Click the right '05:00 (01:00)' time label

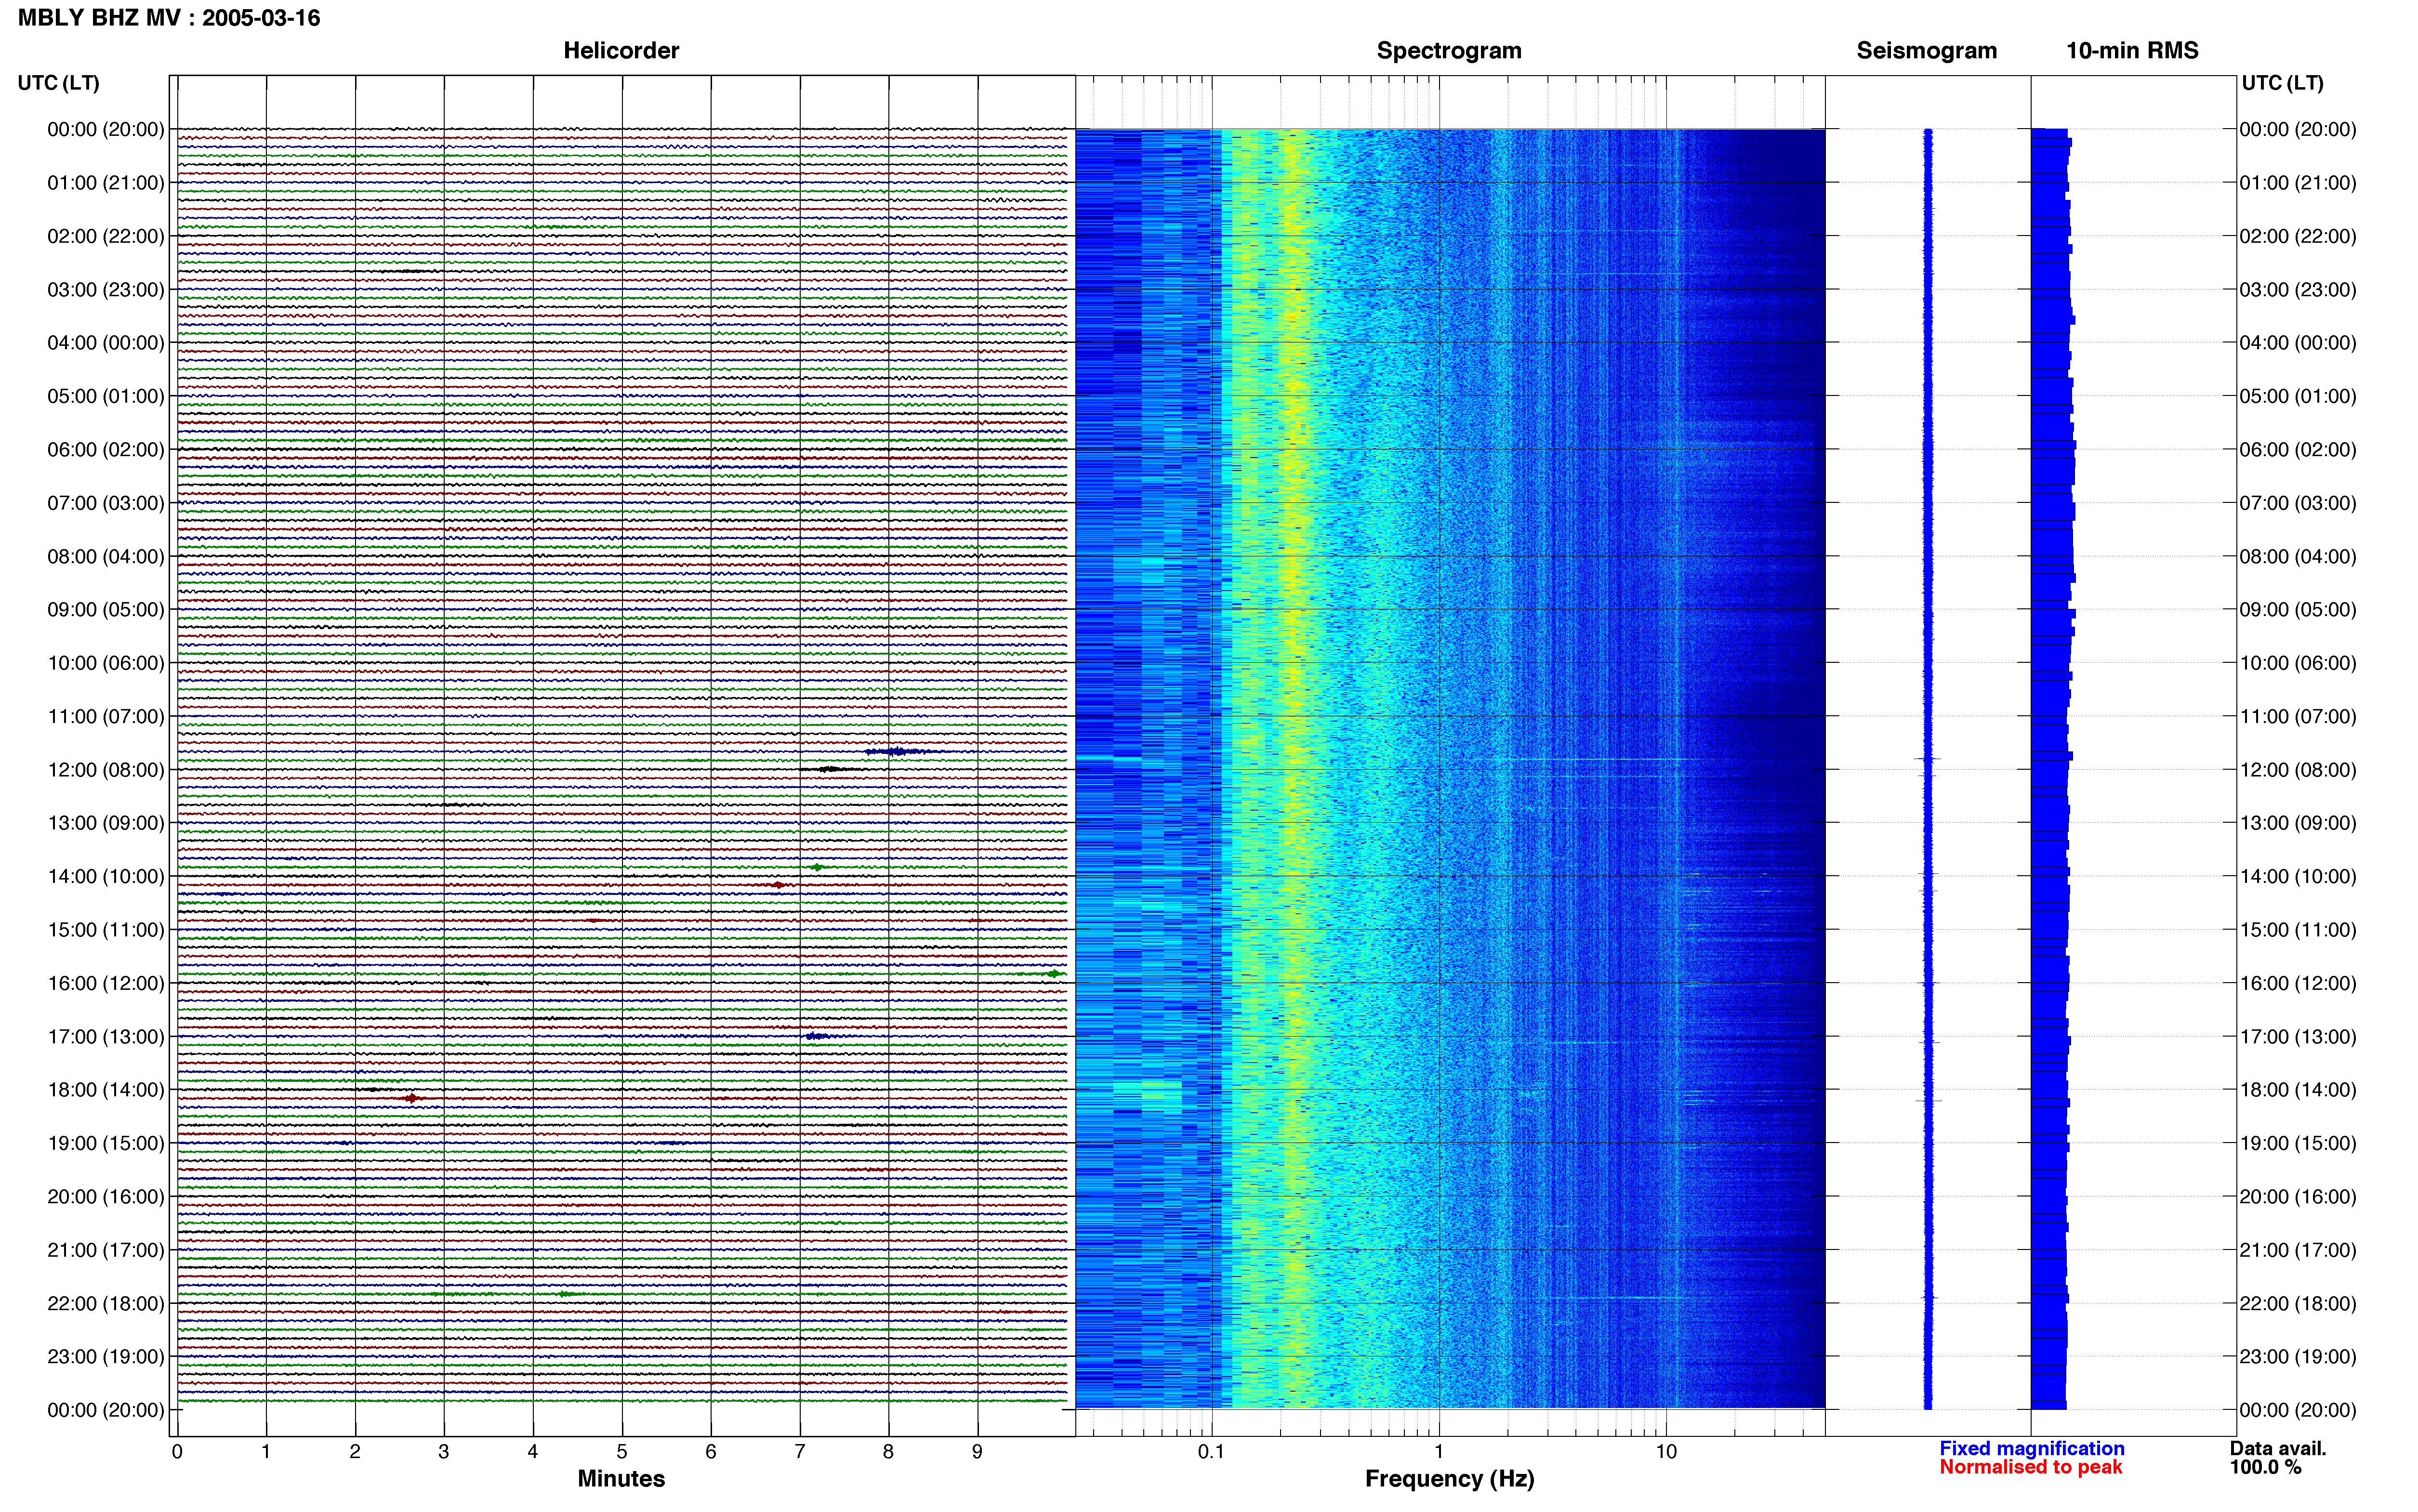tap(2298, 396)
